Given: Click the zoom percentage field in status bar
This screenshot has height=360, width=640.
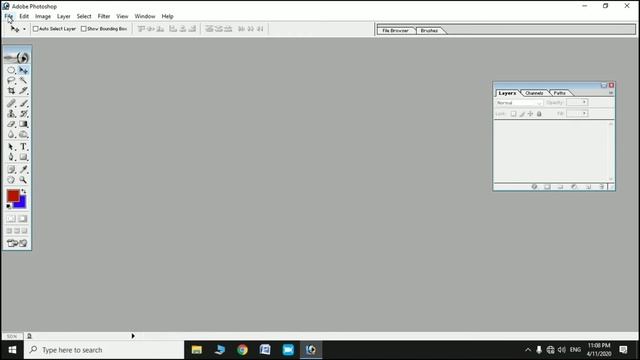Looking at the screenshot, I should pos(11,336).
